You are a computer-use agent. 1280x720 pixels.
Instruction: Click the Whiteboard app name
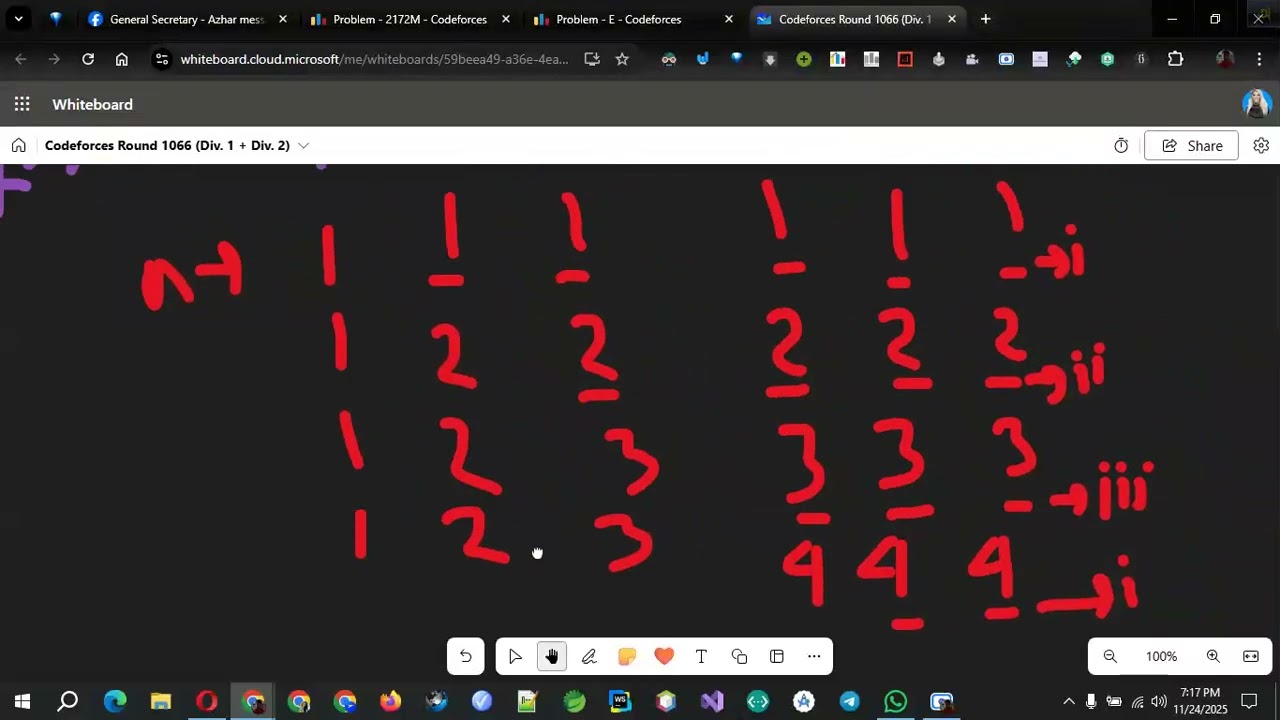click(92, 104)
